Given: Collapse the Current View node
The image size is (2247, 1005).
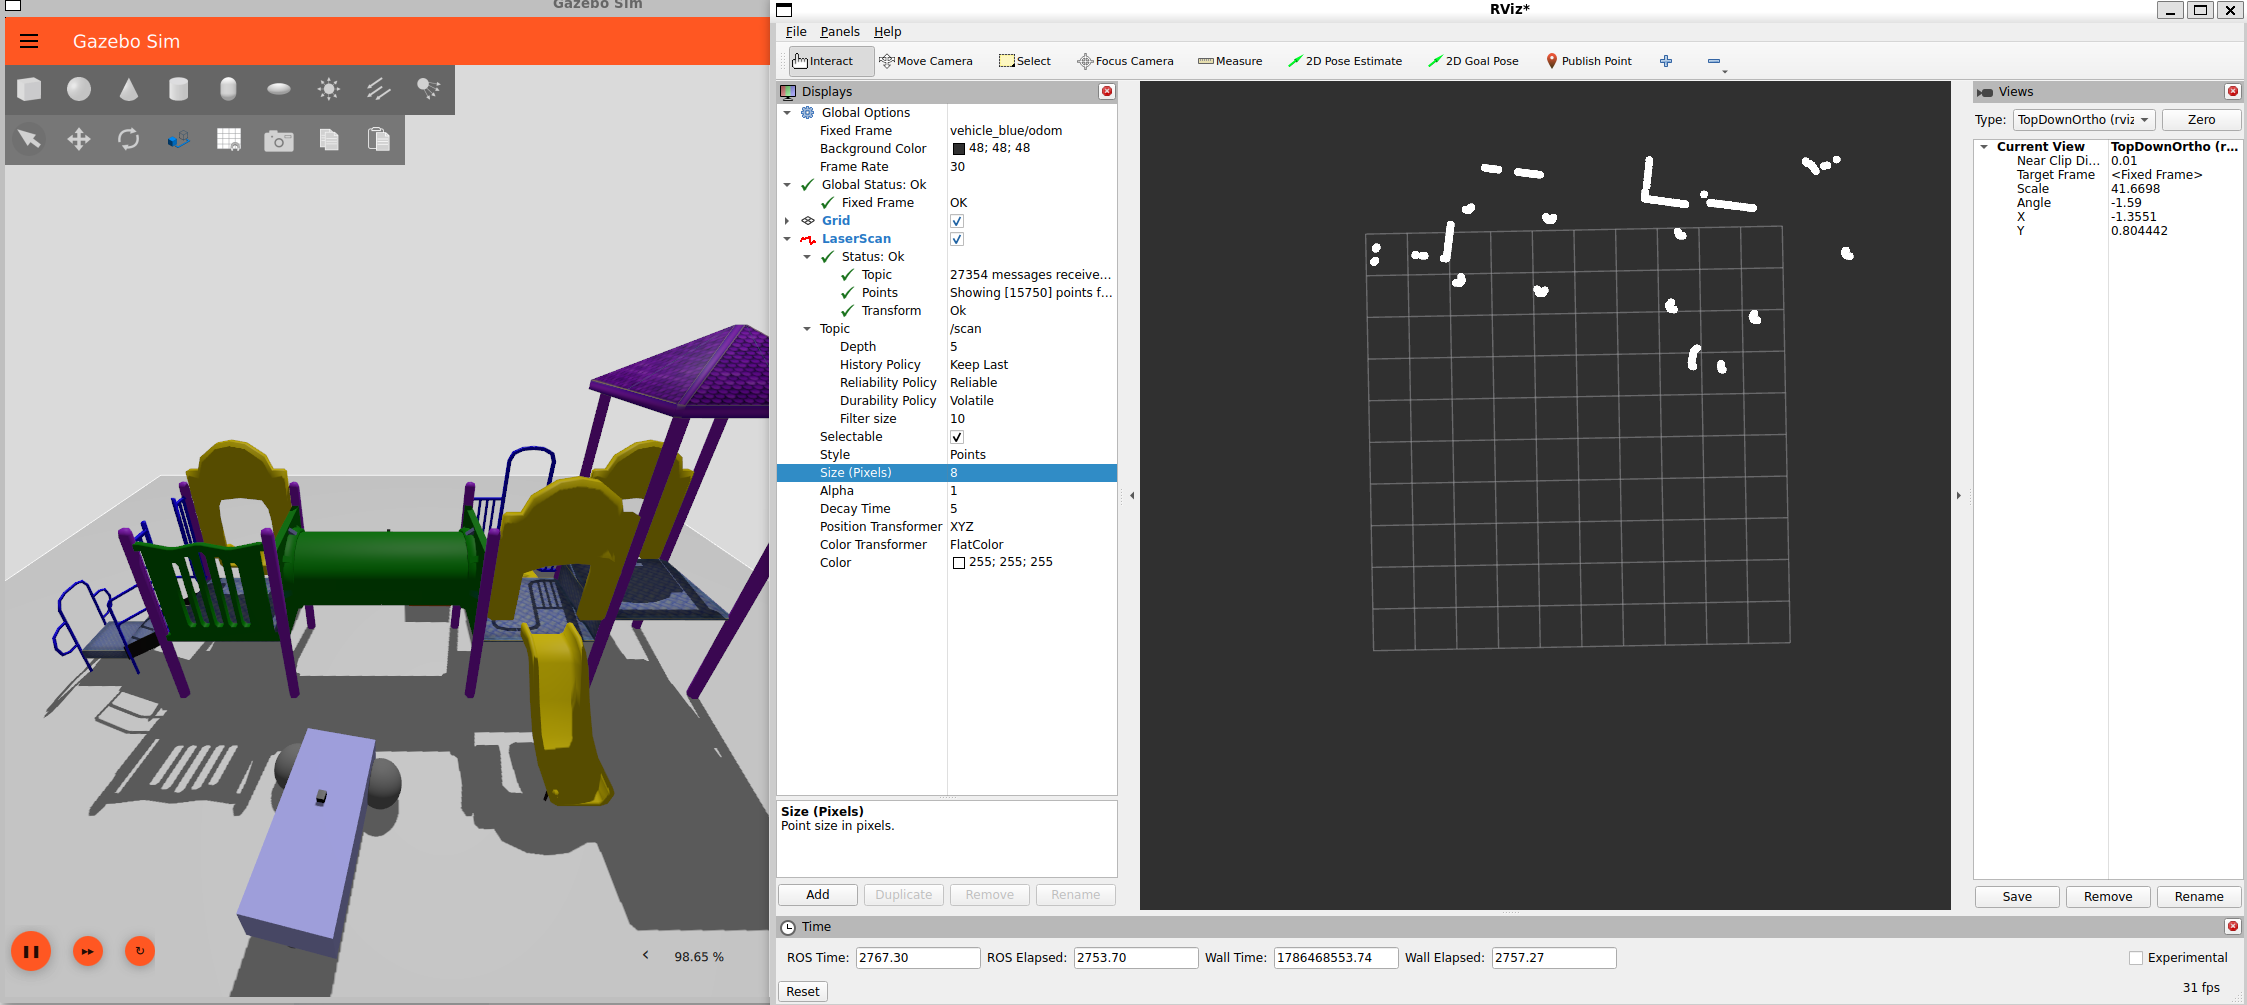Looking at the screenshot, I should click(1984, 146).
